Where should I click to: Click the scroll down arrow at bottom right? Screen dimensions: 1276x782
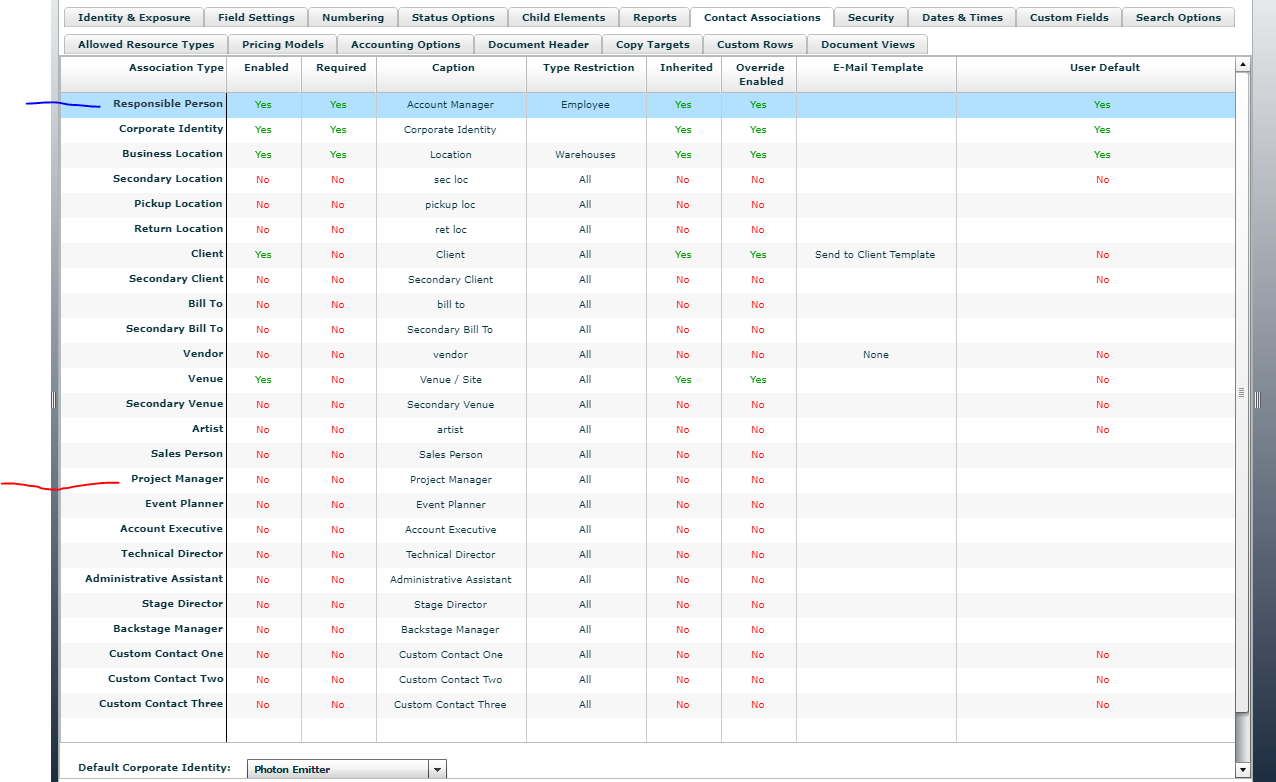point(1243,770)
